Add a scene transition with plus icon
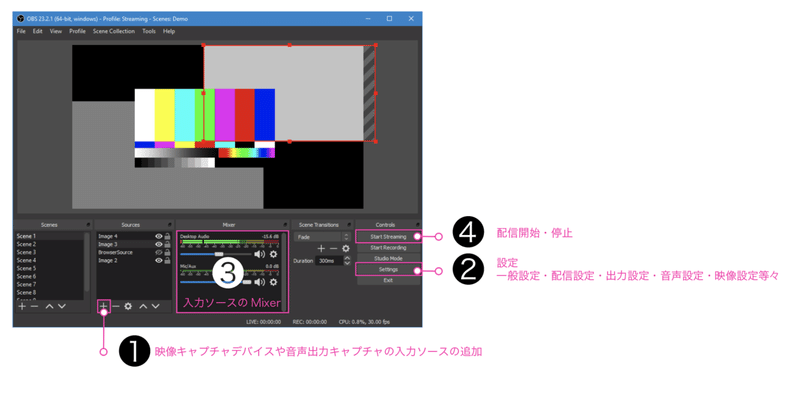The height and width of the screenshot is (401, 800). [x=321, y=248]
